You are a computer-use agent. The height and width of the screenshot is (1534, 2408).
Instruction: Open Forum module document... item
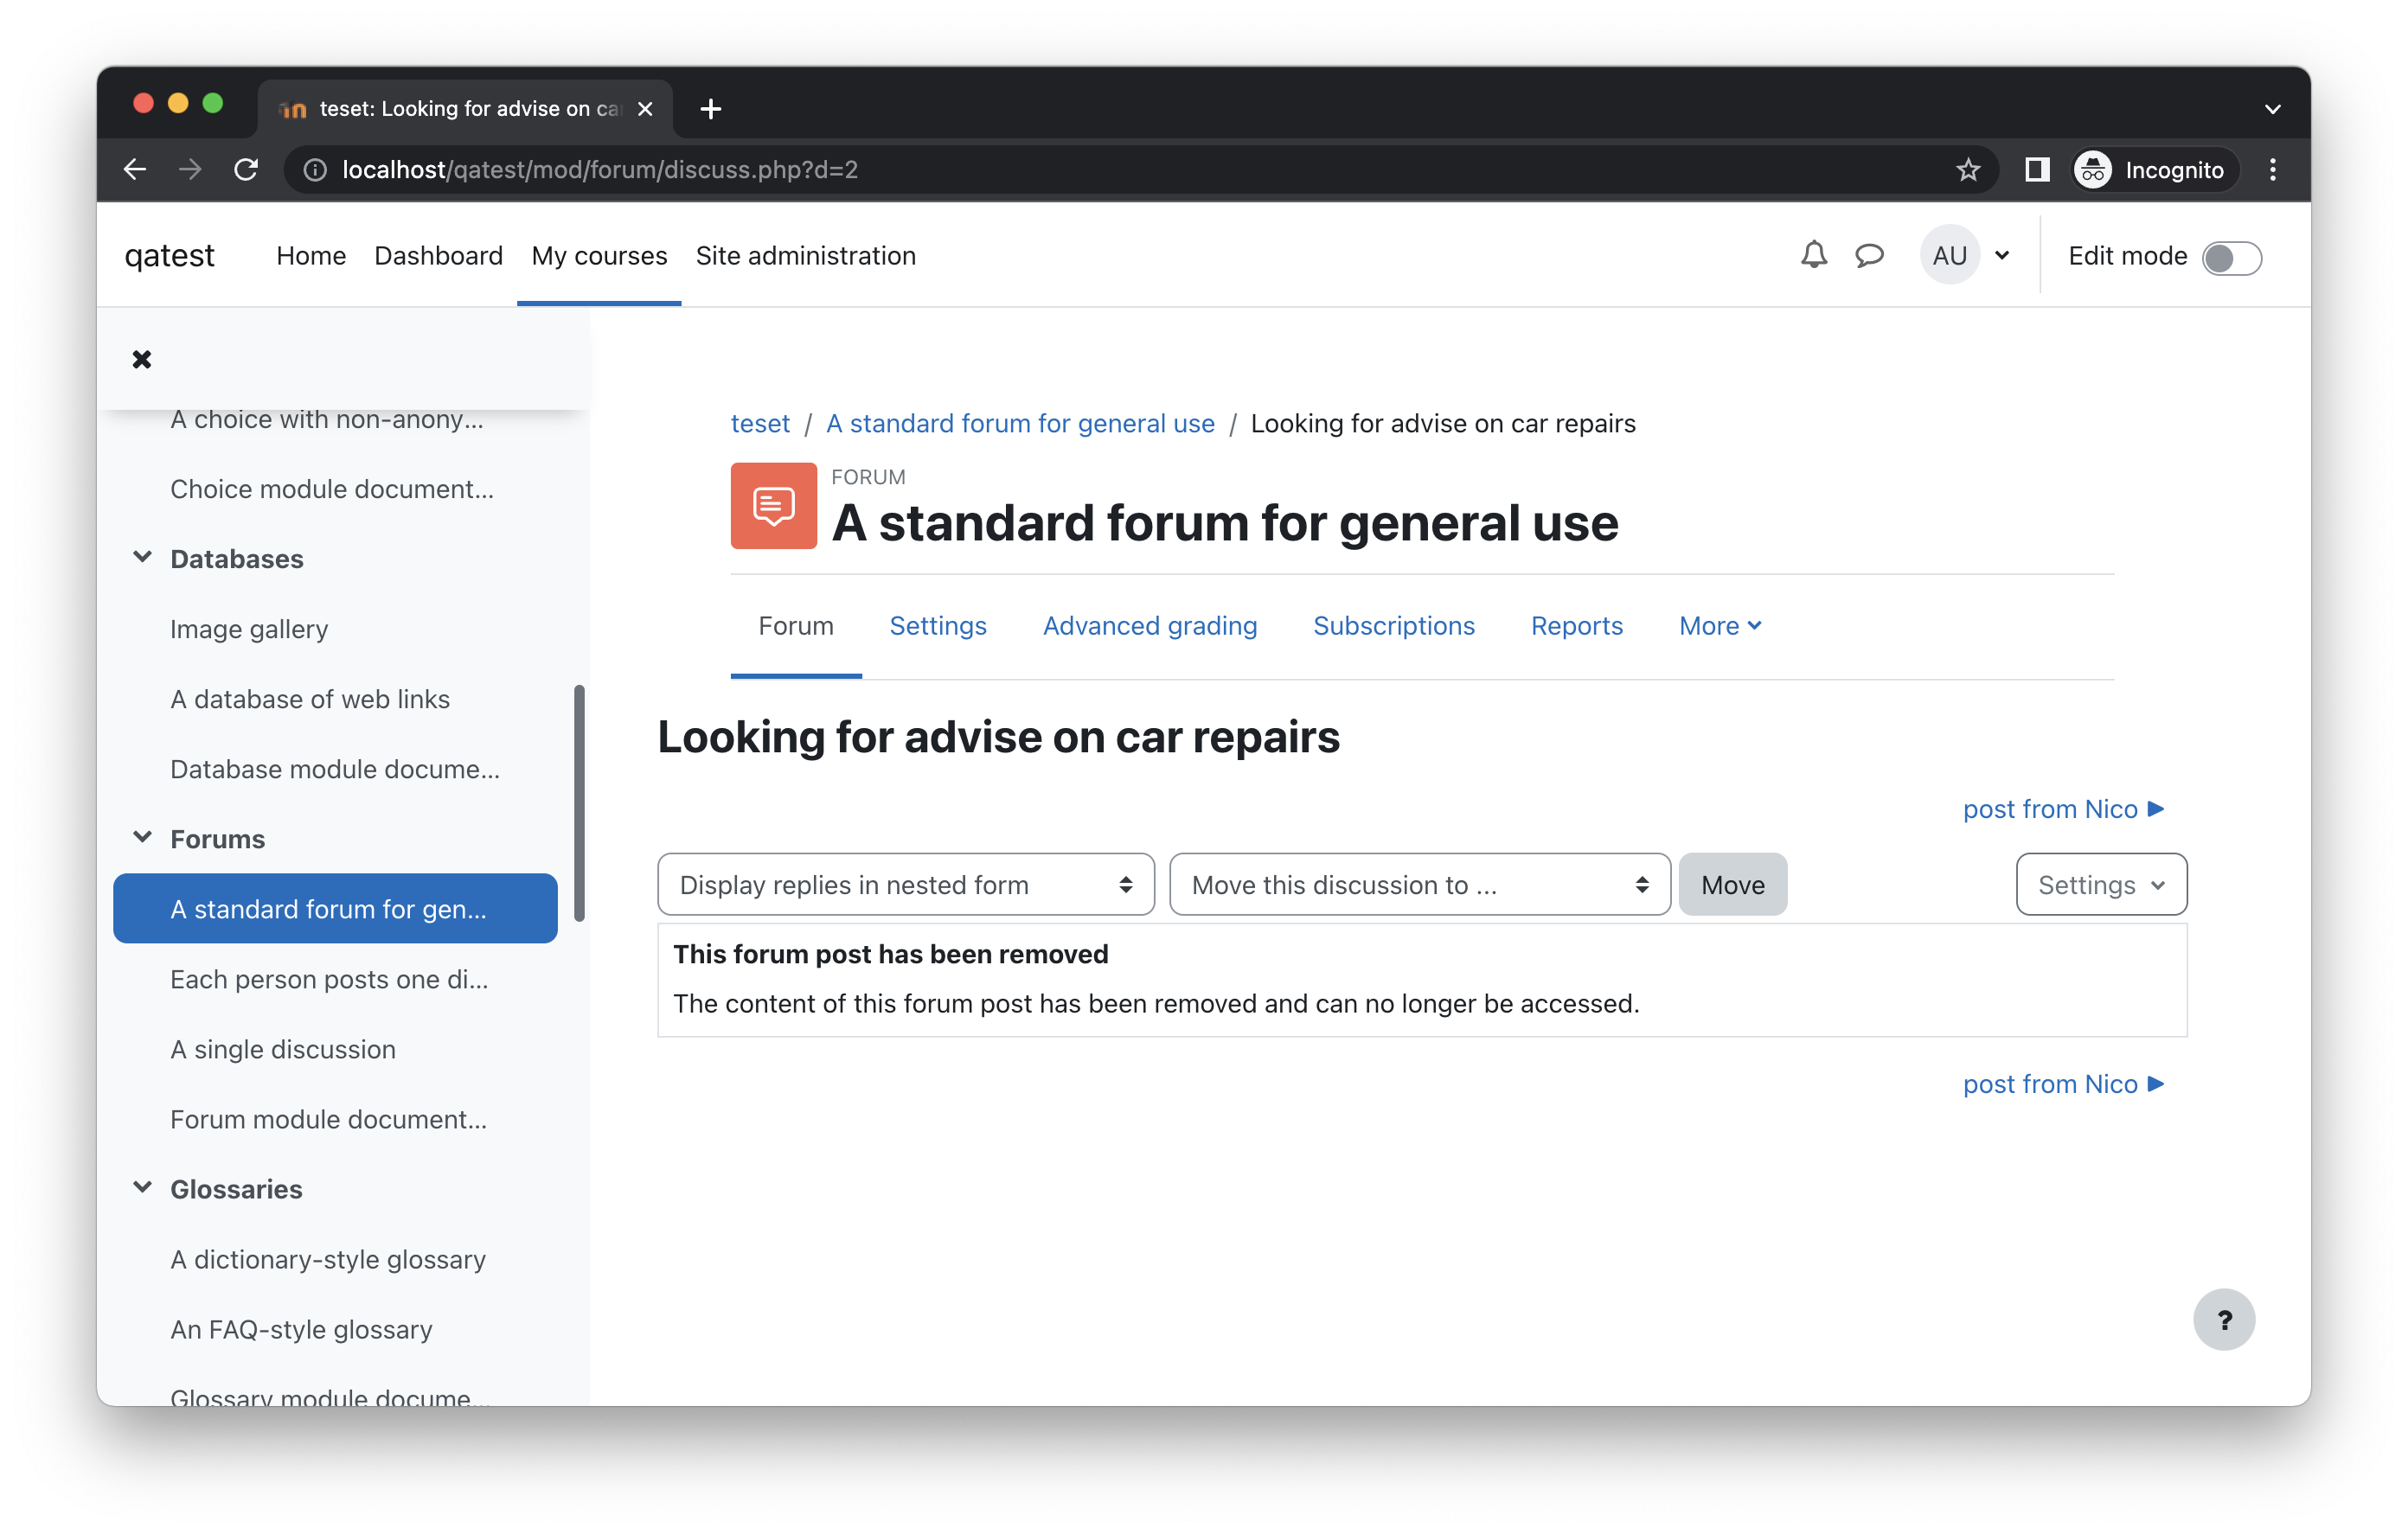pyautogui.click(x=329, y=1119)
